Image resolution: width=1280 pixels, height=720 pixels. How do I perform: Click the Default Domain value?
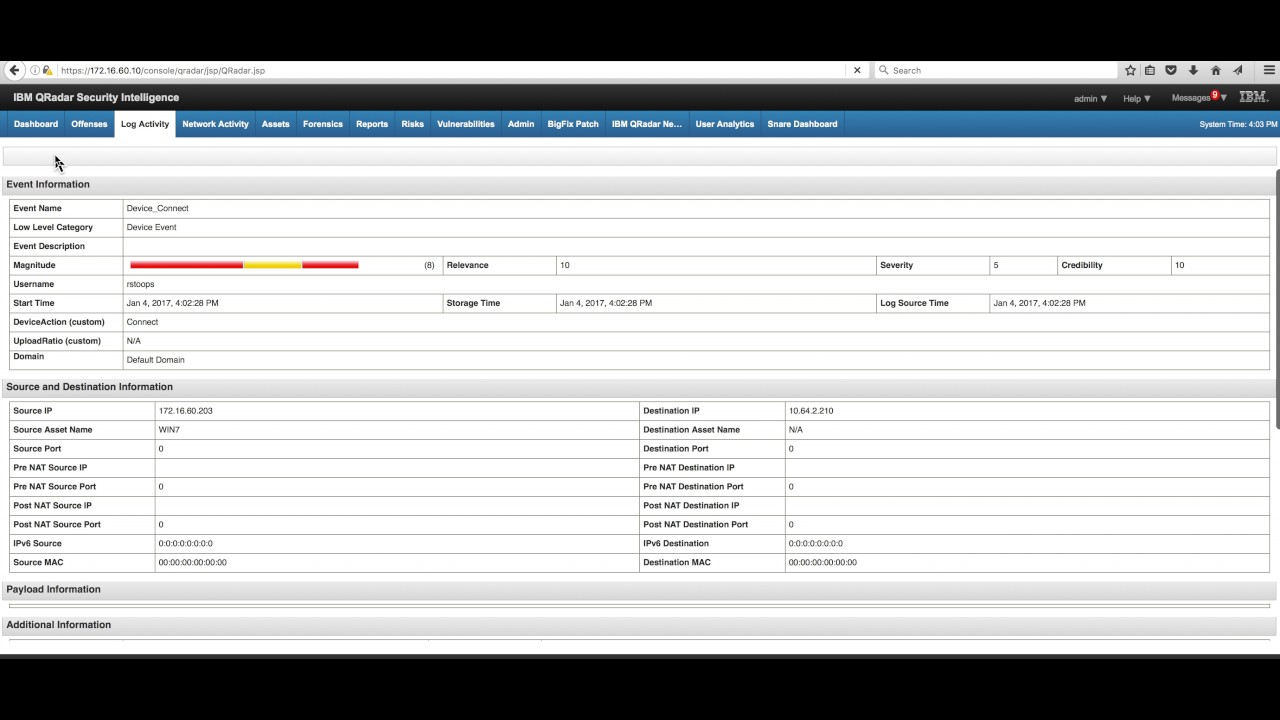pos(155,360)
